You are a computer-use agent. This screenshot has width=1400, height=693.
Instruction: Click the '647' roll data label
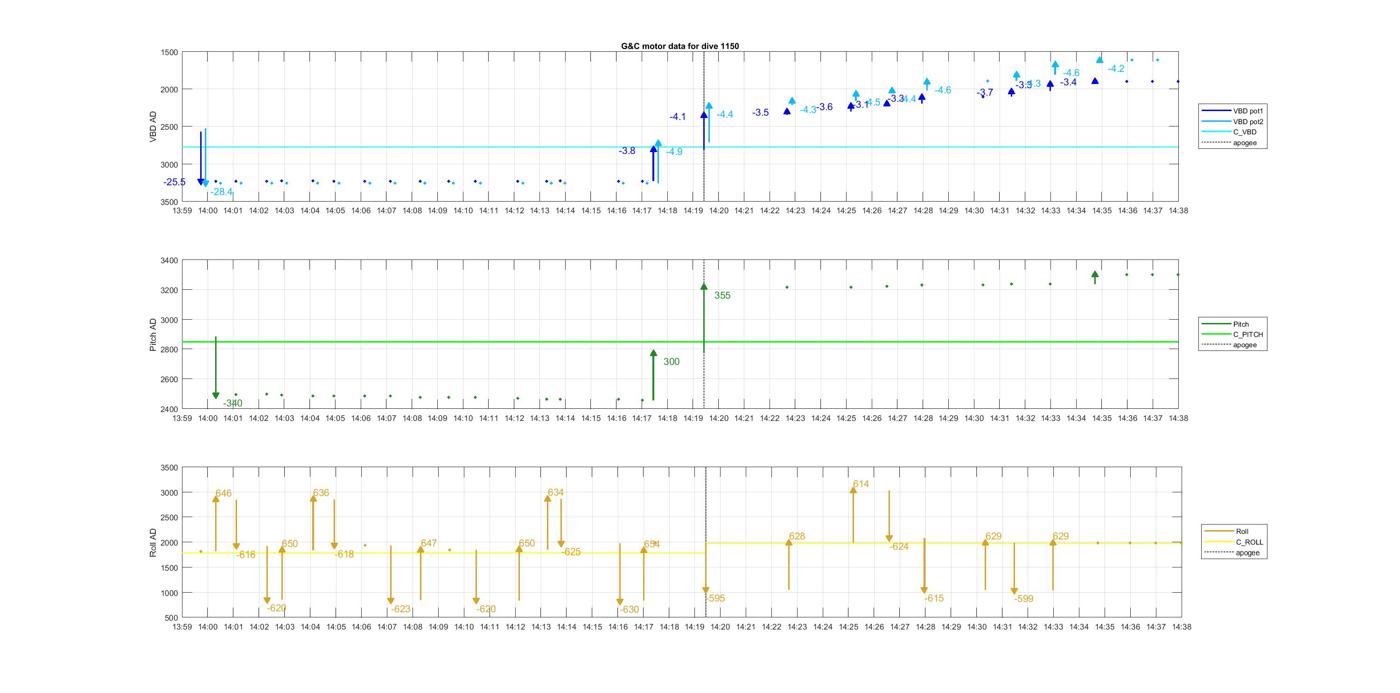click(x=429, y=544)
